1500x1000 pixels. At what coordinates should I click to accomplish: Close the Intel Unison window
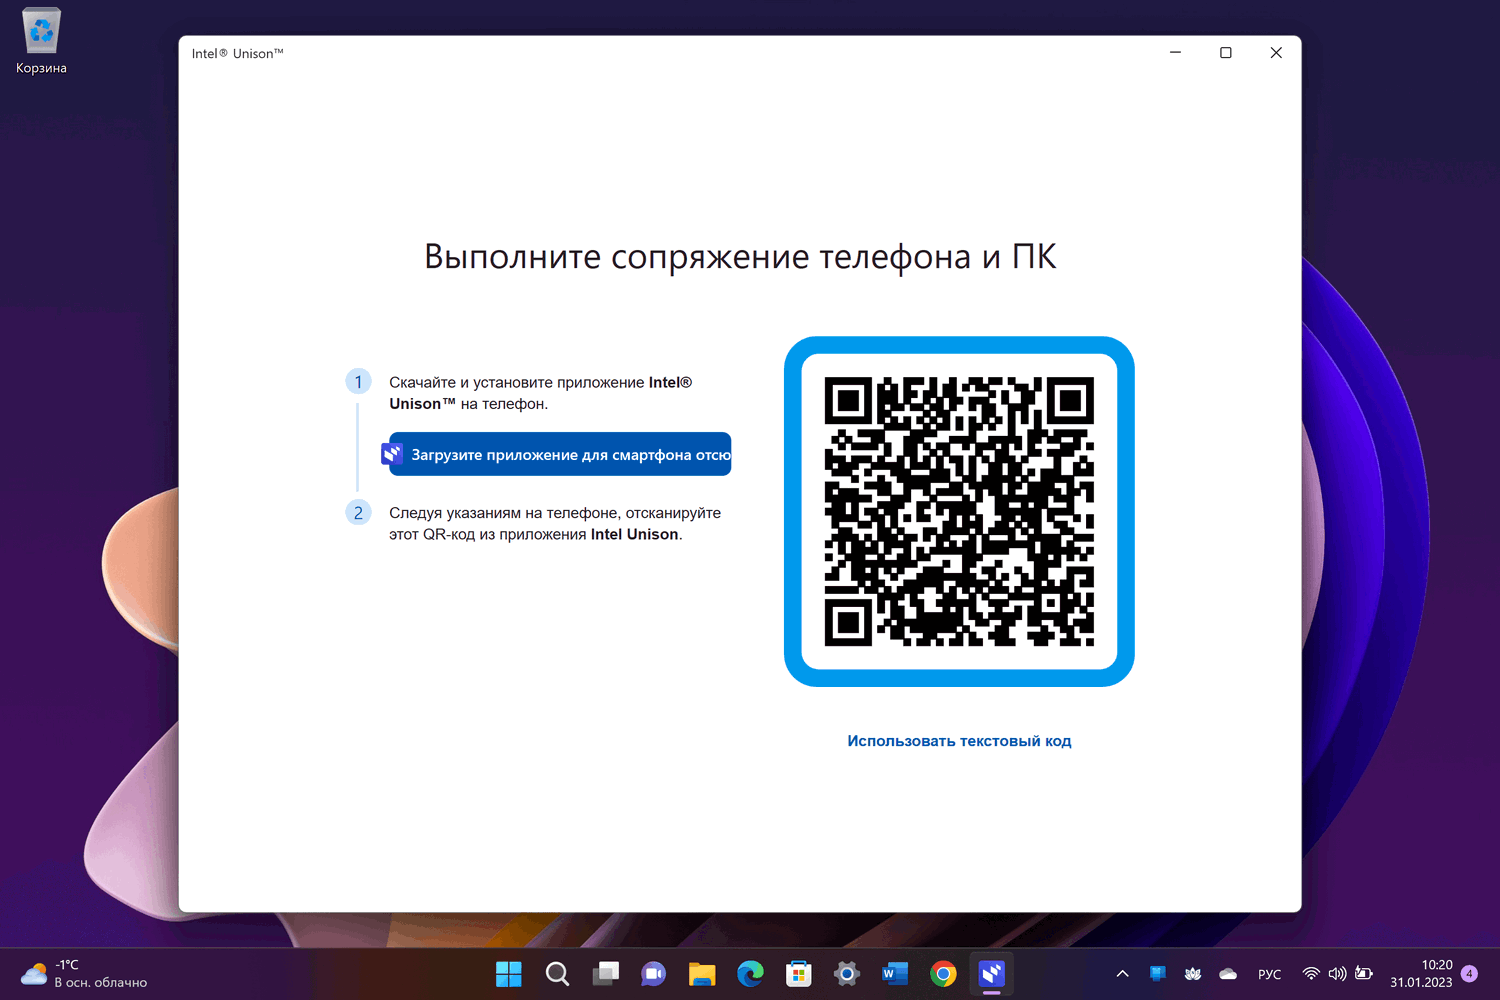pos(1276,53)
